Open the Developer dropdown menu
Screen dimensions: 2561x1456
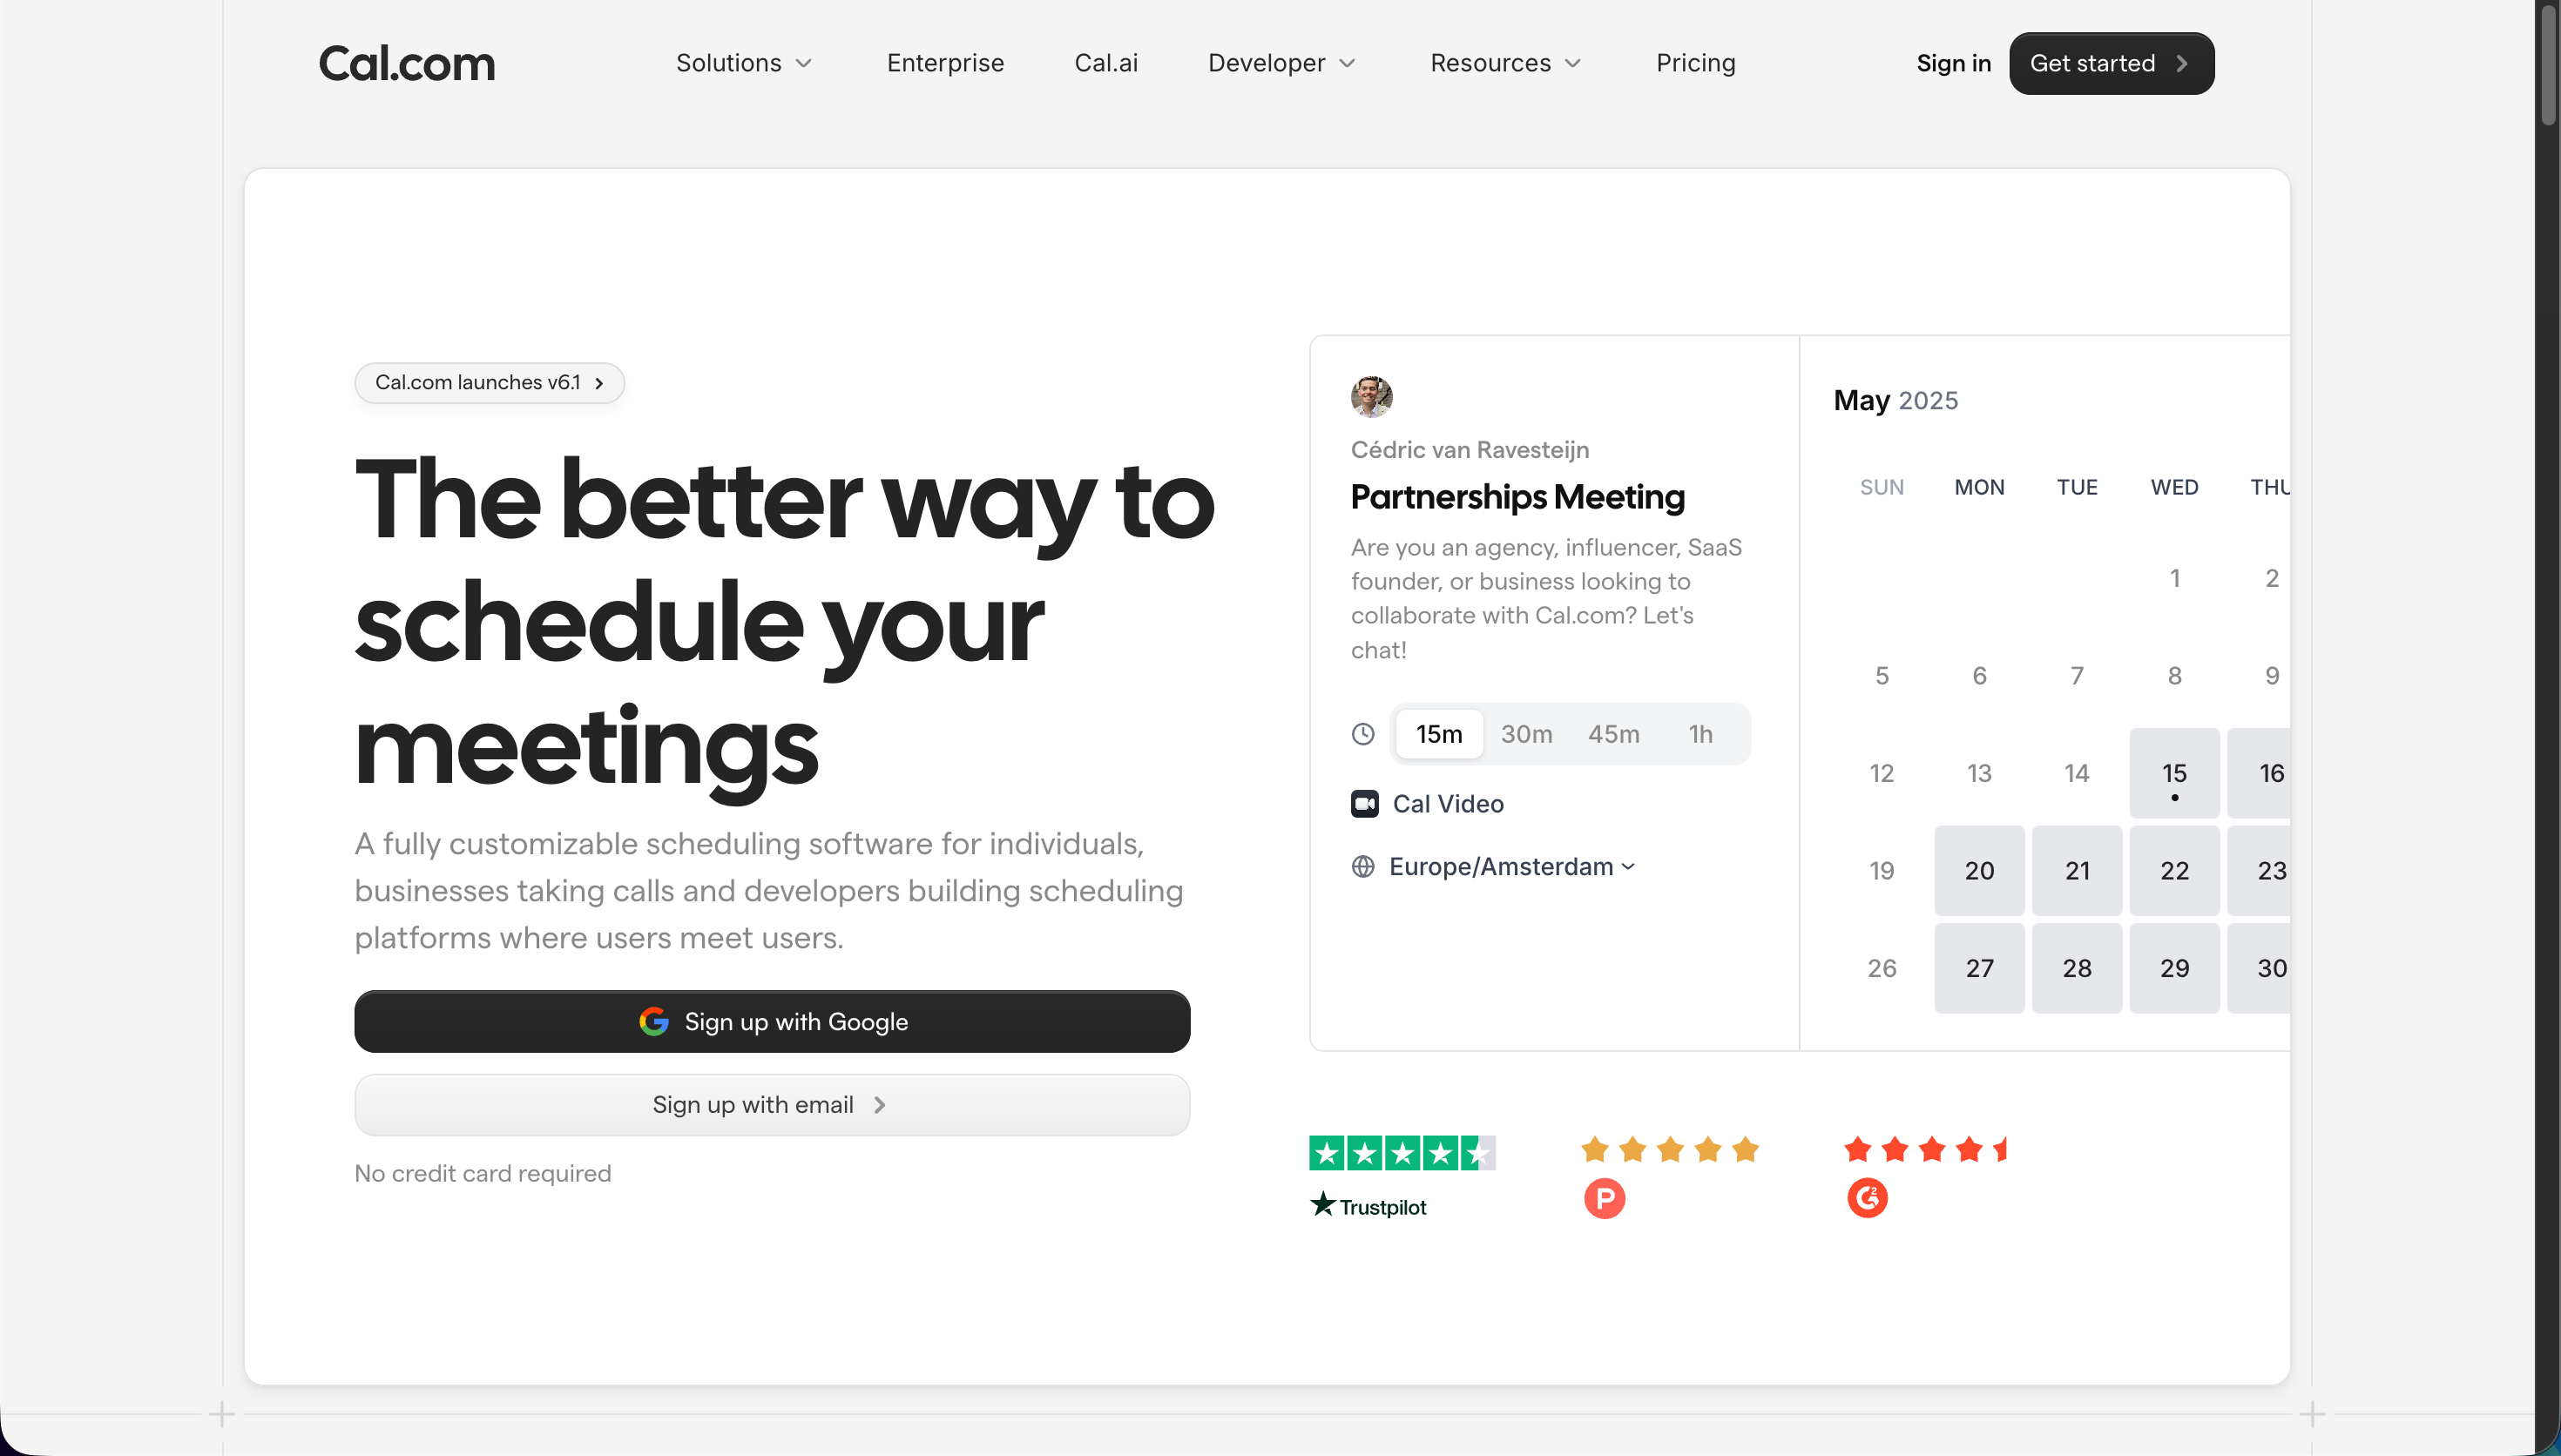[1281, 63]
